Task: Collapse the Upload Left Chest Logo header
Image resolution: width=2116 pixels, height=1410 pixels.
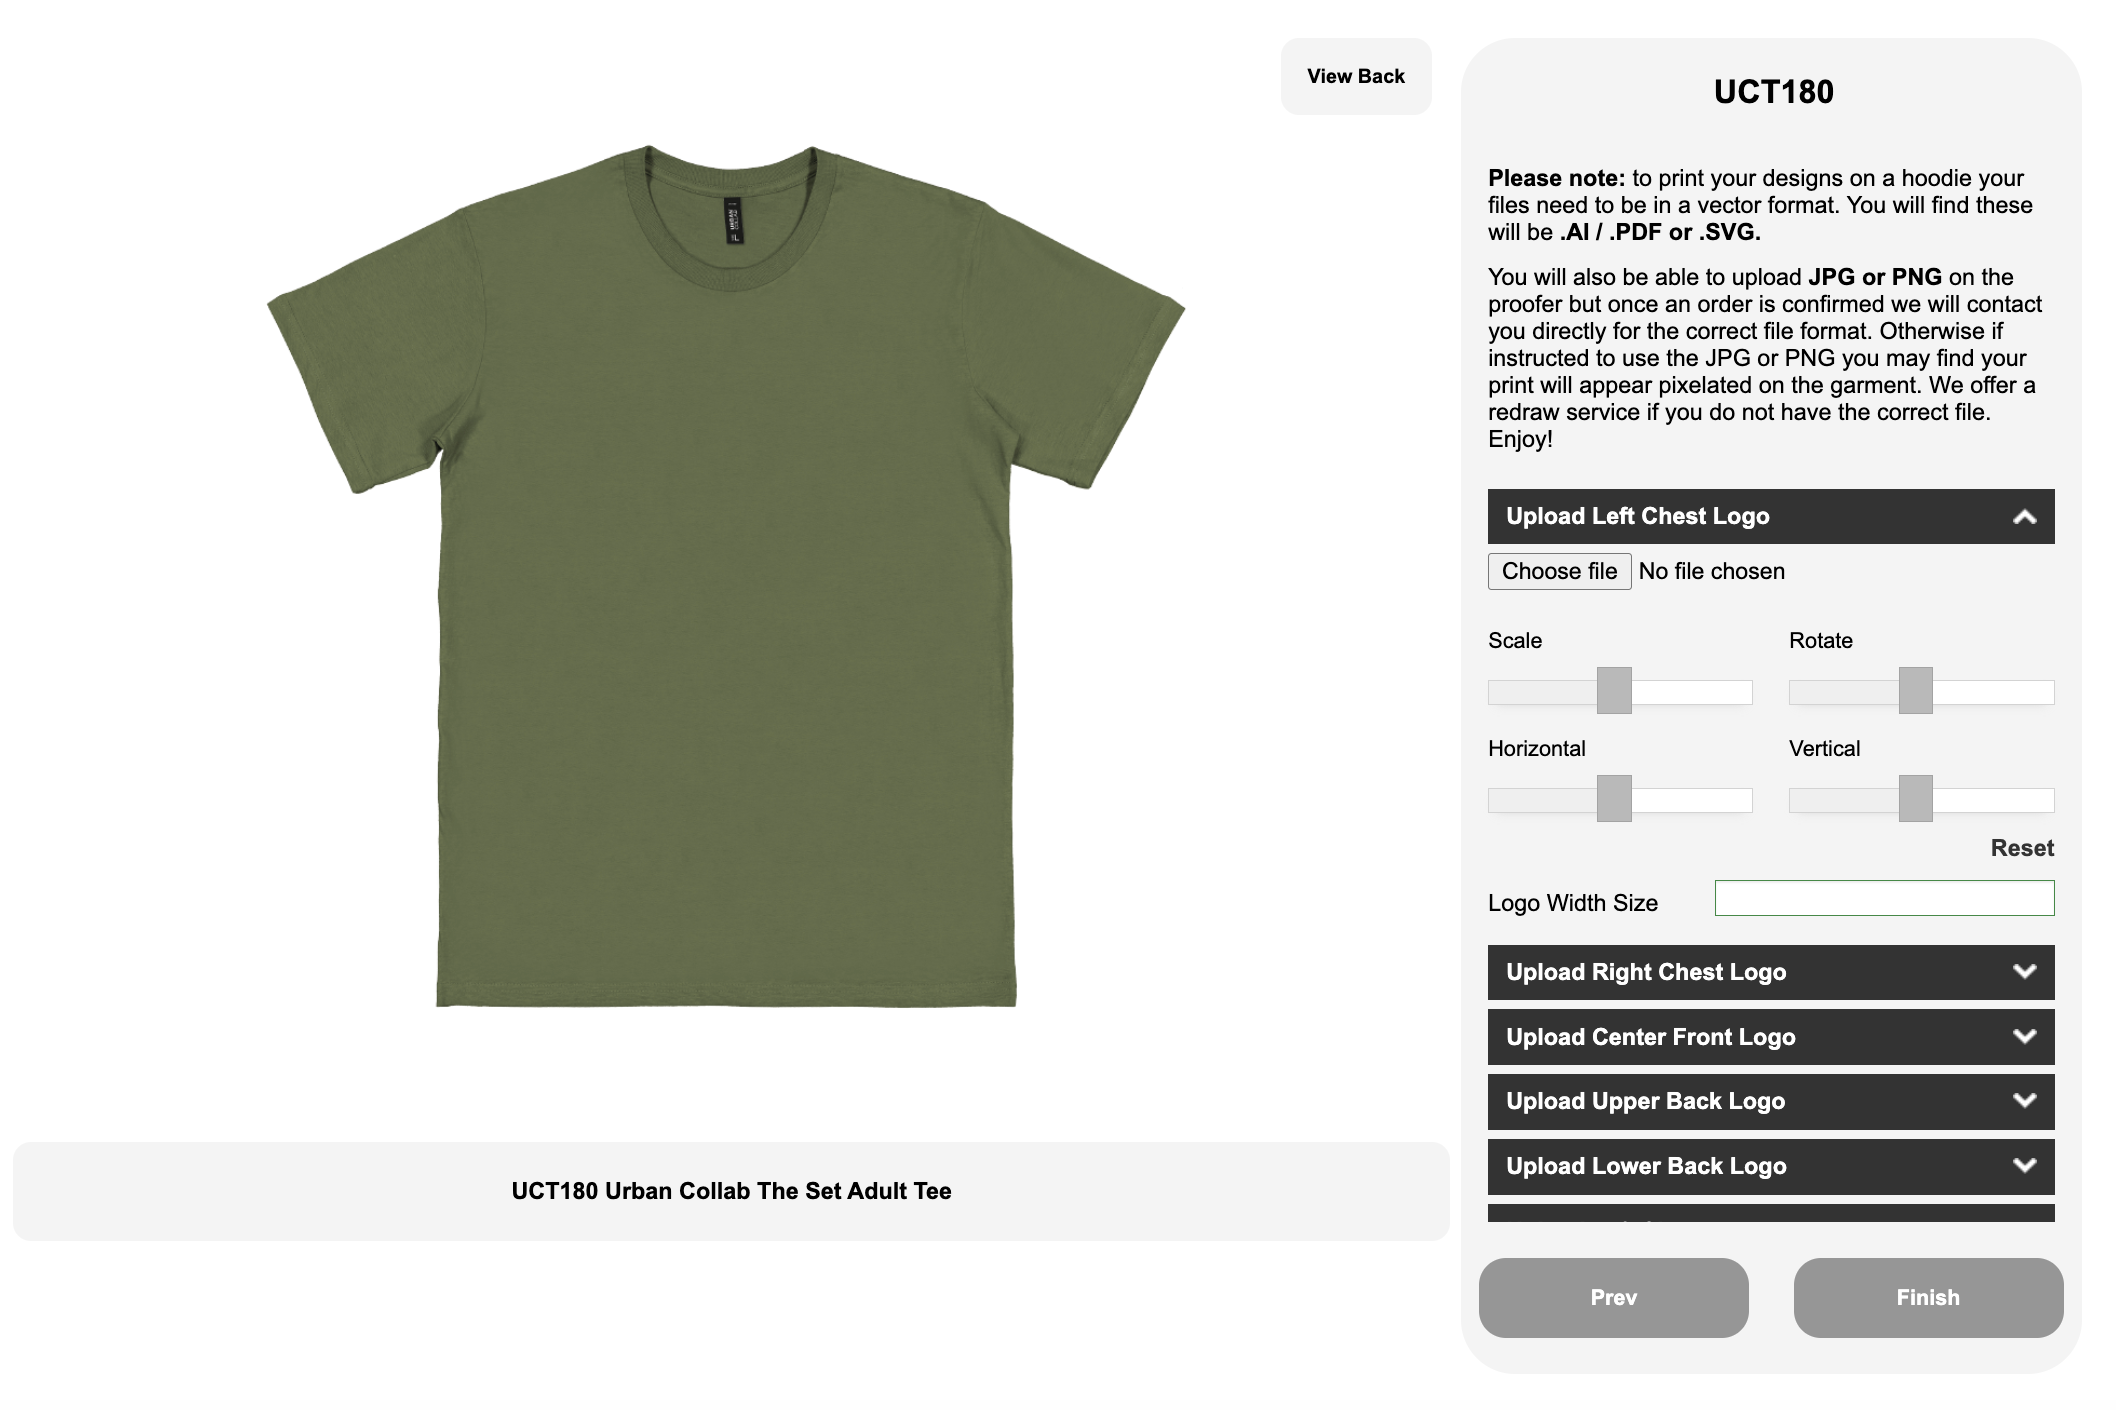Action: click(x=1770, y=516)
